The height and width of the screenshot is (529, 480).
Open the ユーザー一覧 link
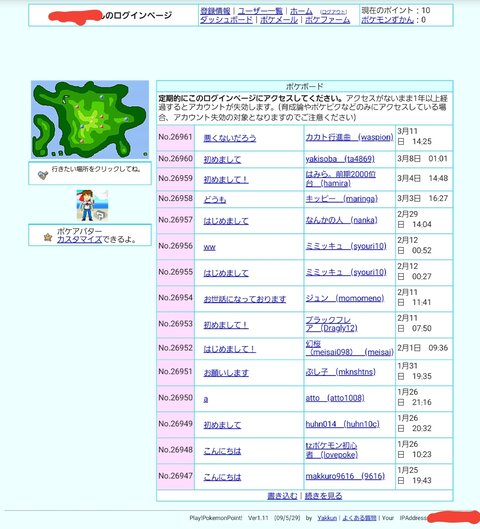pos(260,11)
